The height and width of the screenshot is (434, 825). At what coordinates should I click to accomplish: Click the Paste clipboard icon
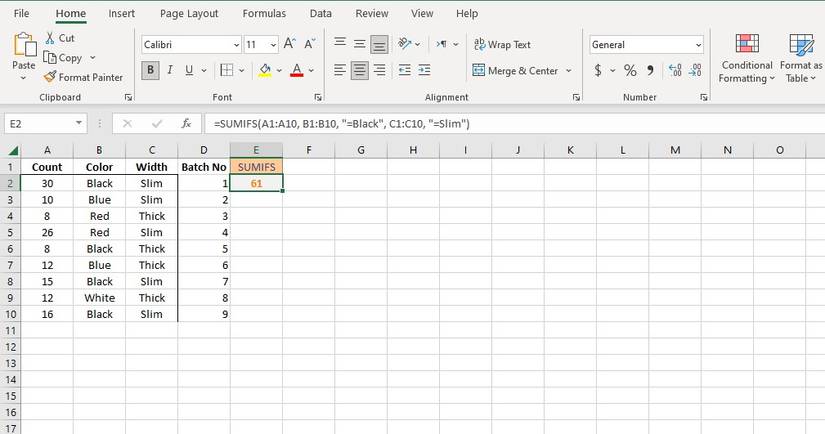coord(24,45)
